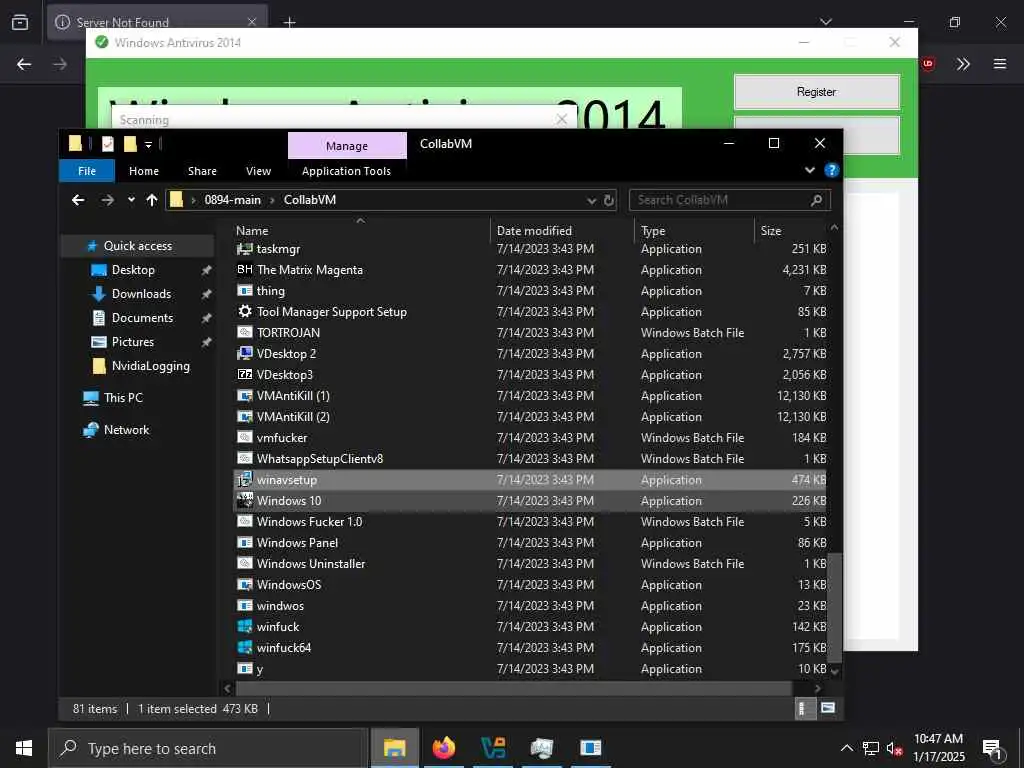
Task: Click the Pictures icon in sidebar
Action: 99,342
